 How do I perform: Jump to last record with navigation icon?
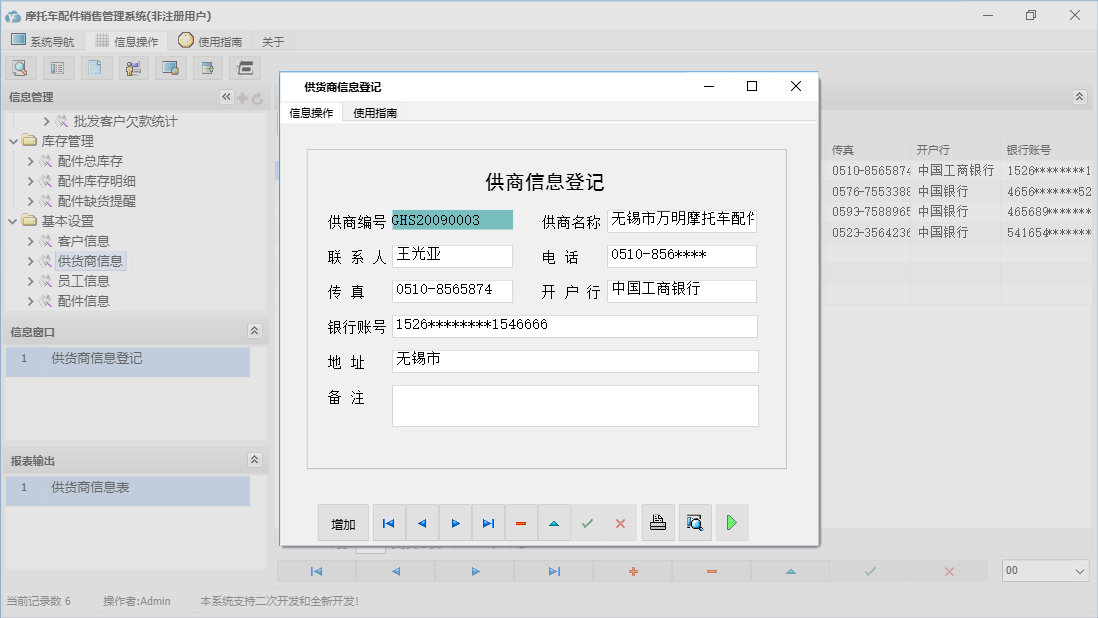(488, 522)
